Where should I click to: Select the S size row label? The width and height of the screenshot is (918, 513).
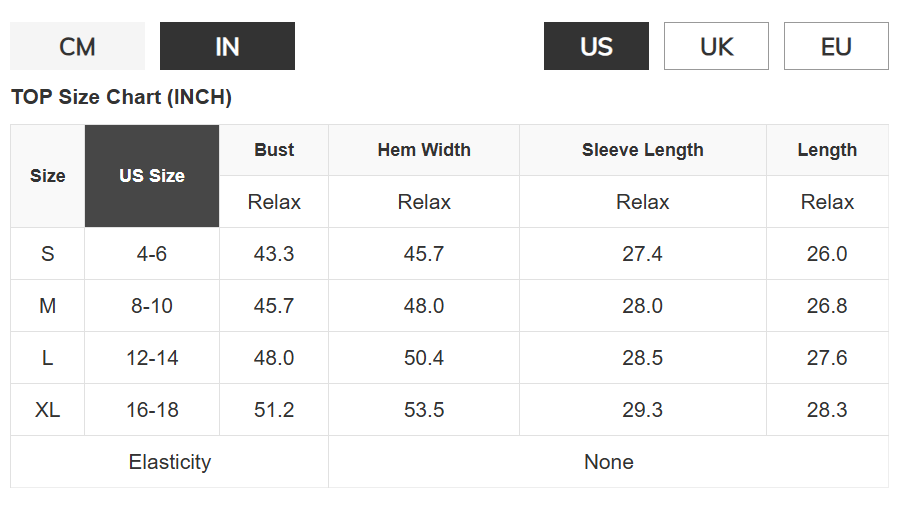[47, 254]
